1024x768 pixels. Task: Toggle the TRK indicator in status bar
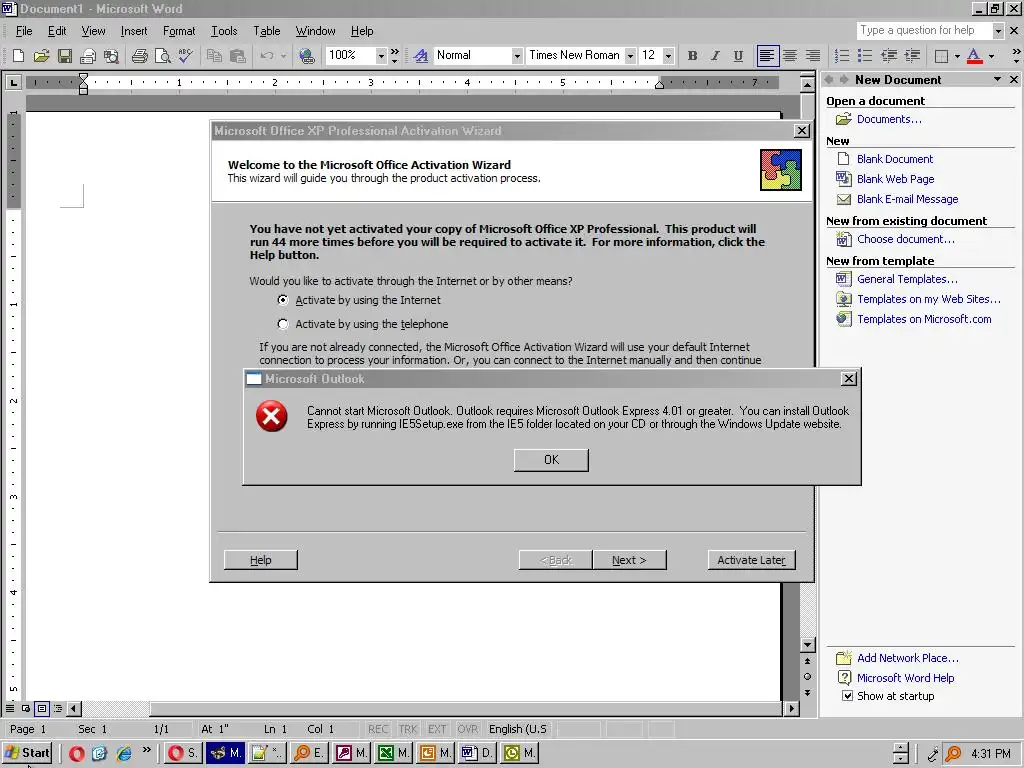pyautogui.click(x=408, y=729)
